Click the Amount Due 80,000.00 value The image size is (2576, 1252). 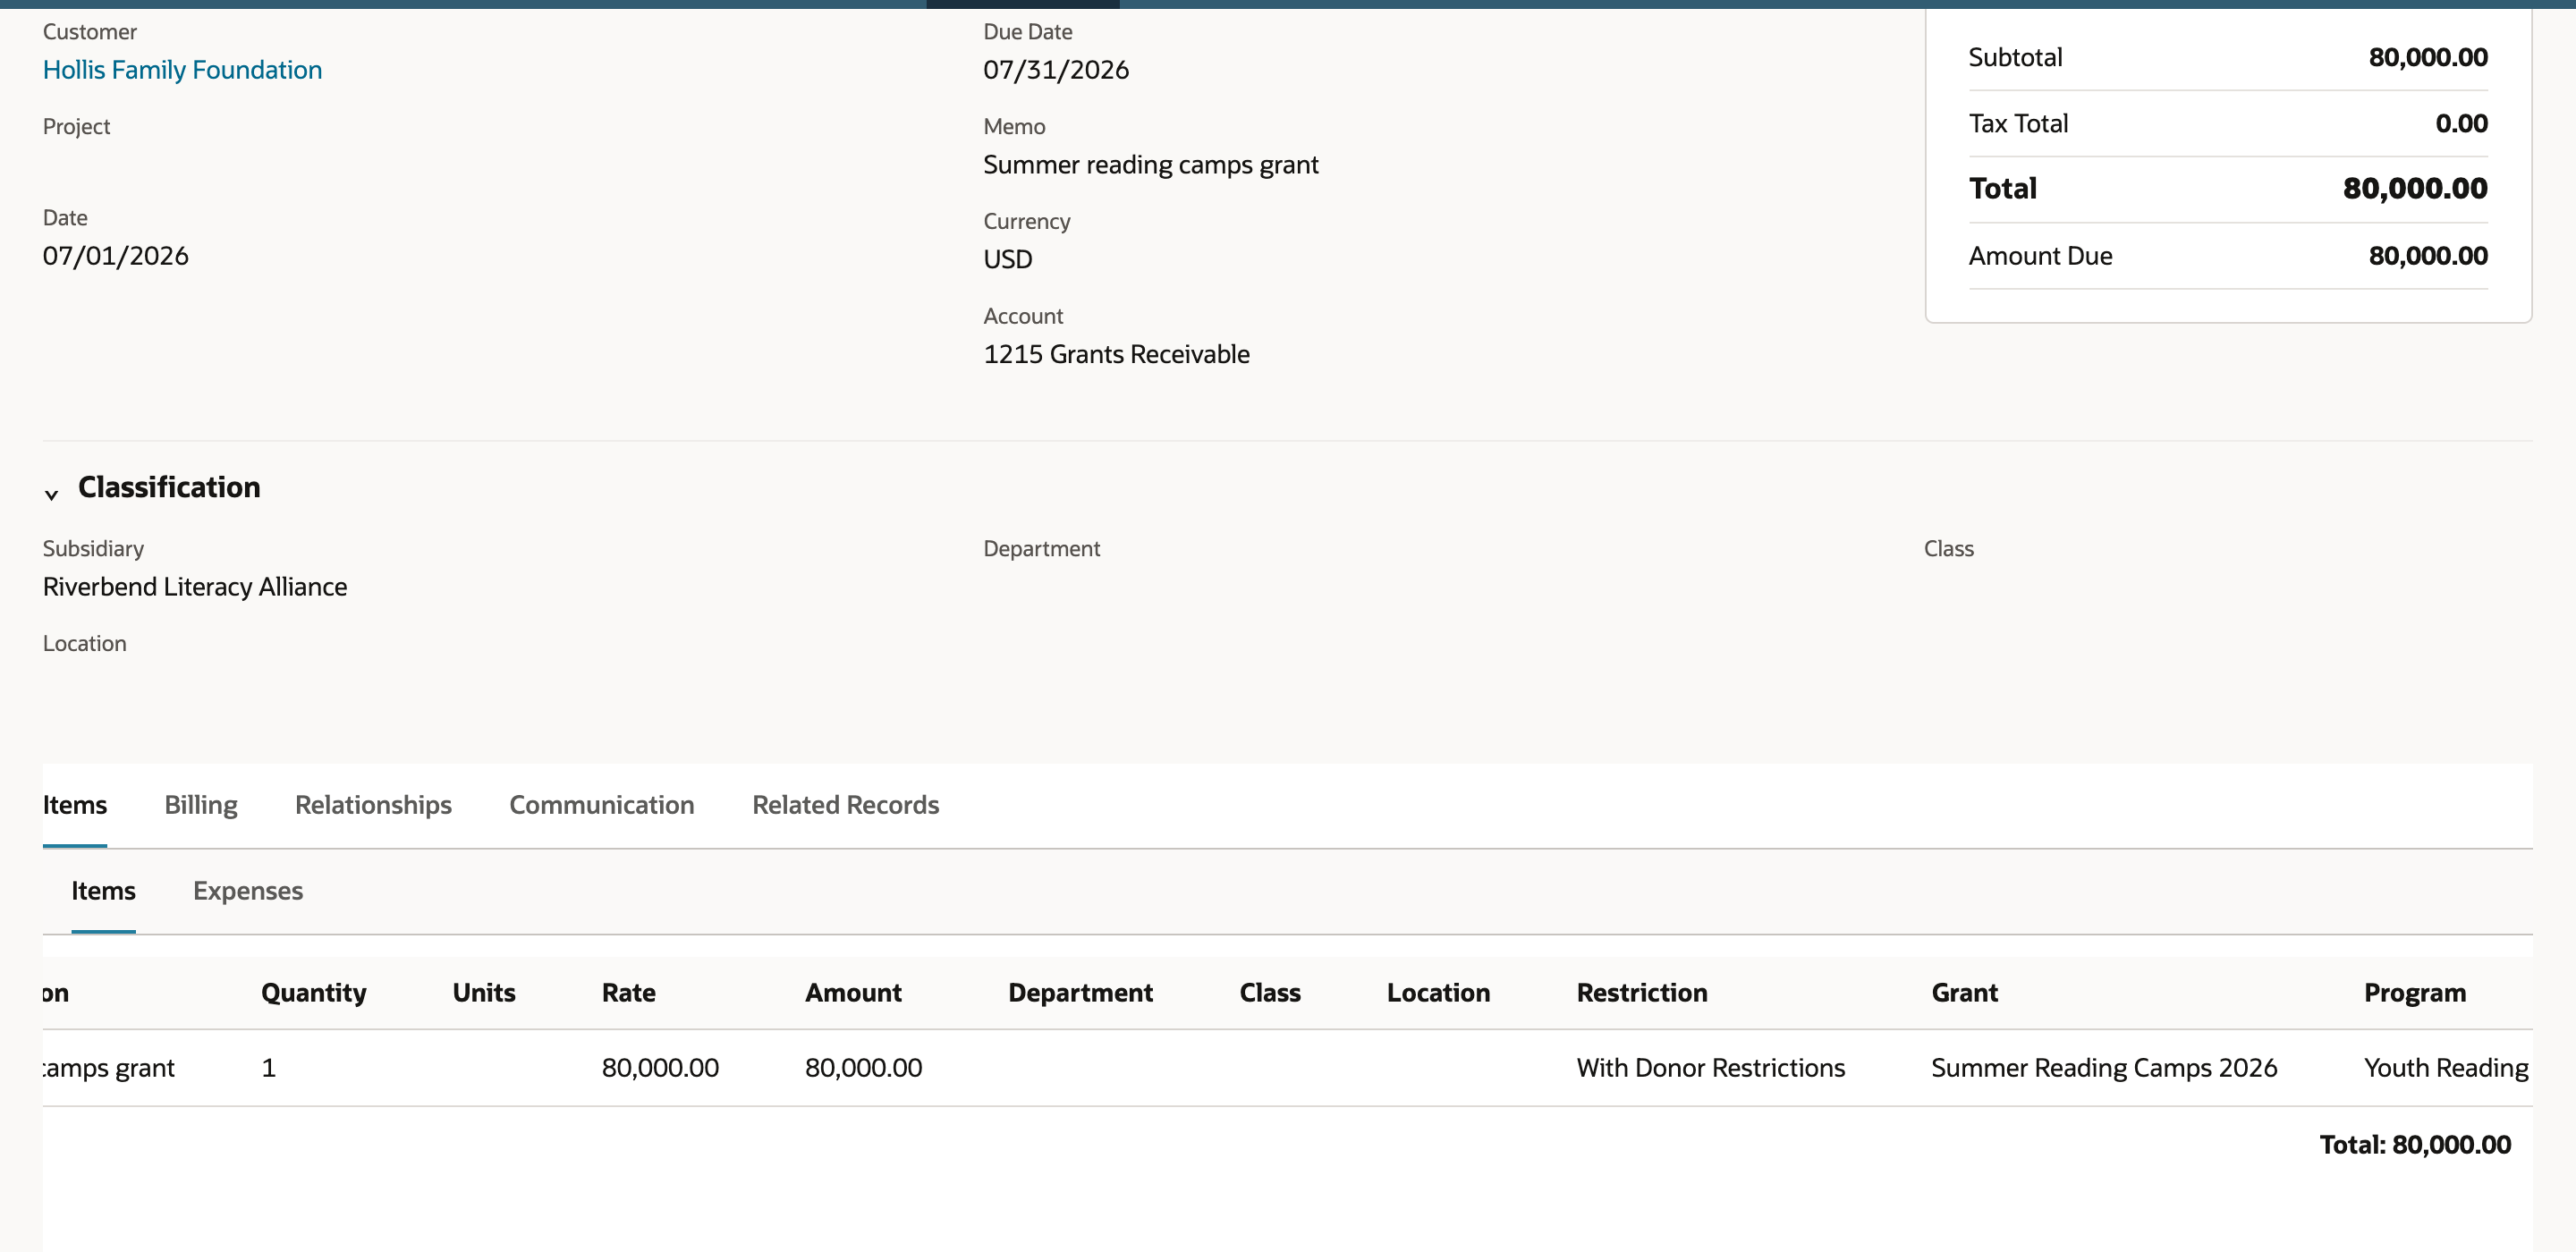coord(2428,256)
